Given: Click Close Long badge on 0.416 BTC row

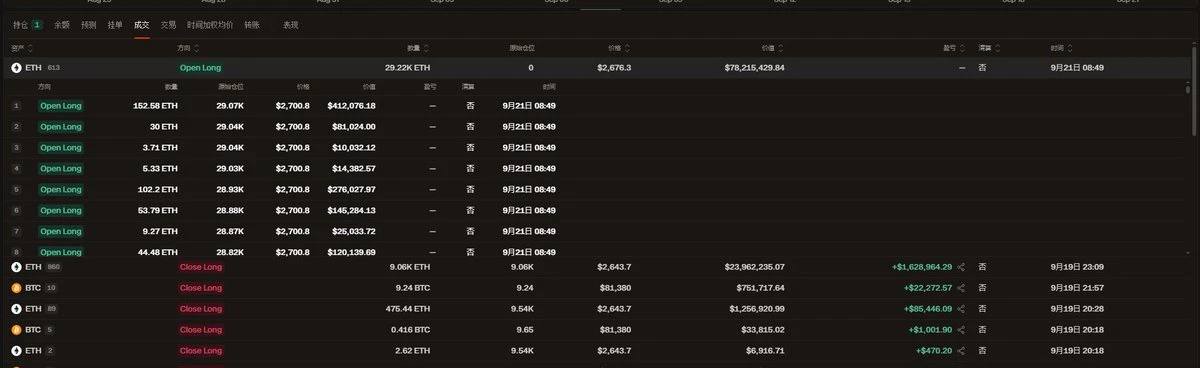Looking at the screenshot, I should click(201, 330).
